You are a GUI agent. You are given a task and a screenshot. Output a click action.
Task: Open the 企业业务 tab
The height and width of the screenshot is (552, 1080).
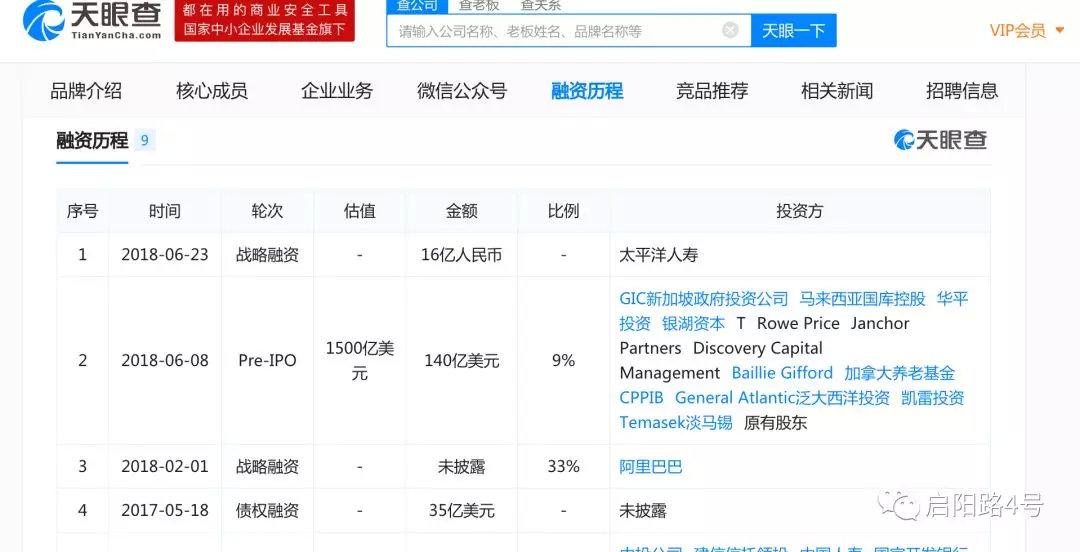[337, 90]
